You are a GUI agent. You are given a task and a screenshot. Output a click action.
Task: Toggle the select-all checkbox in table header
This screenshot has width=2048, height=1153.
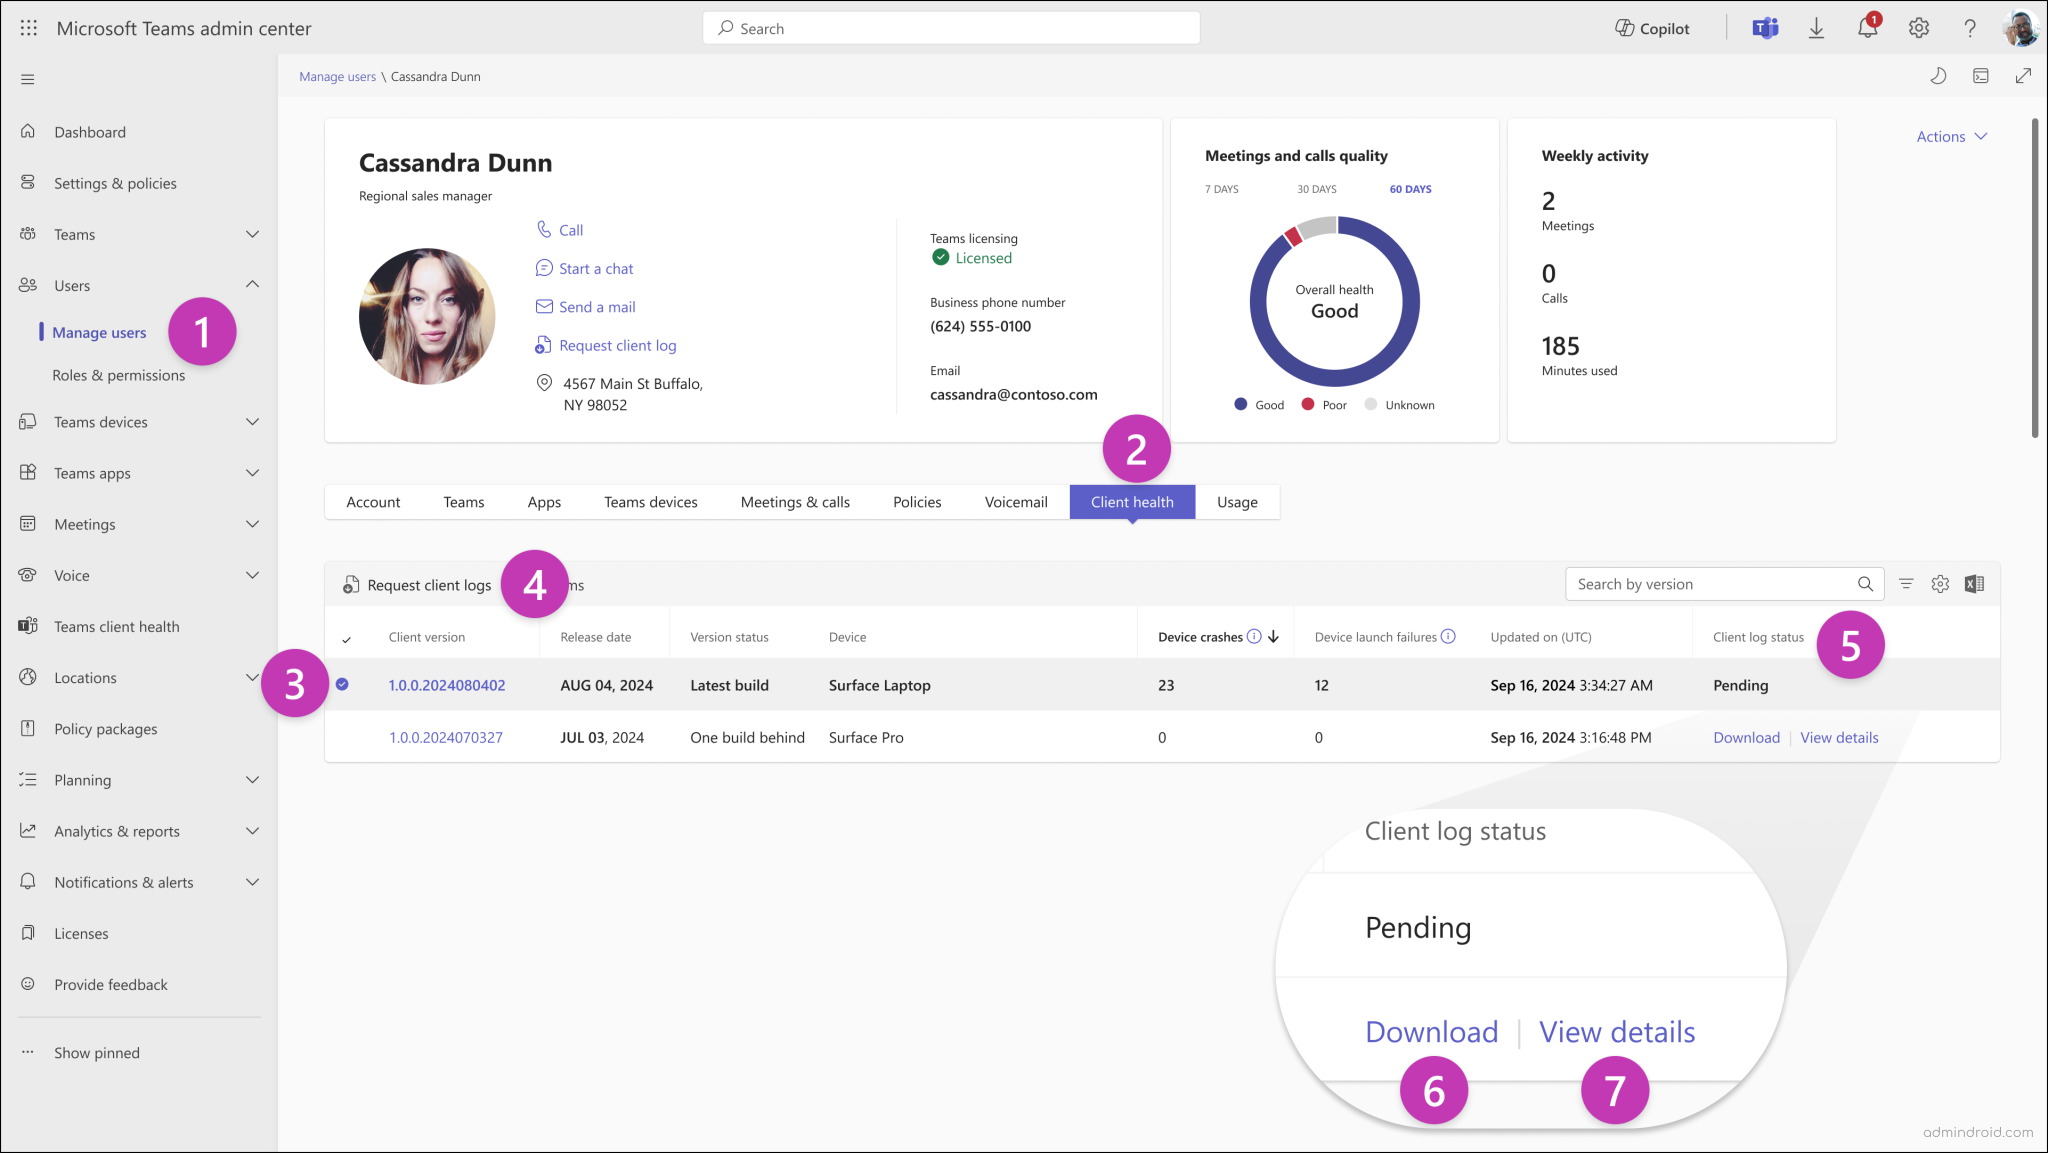click(346, 637)
